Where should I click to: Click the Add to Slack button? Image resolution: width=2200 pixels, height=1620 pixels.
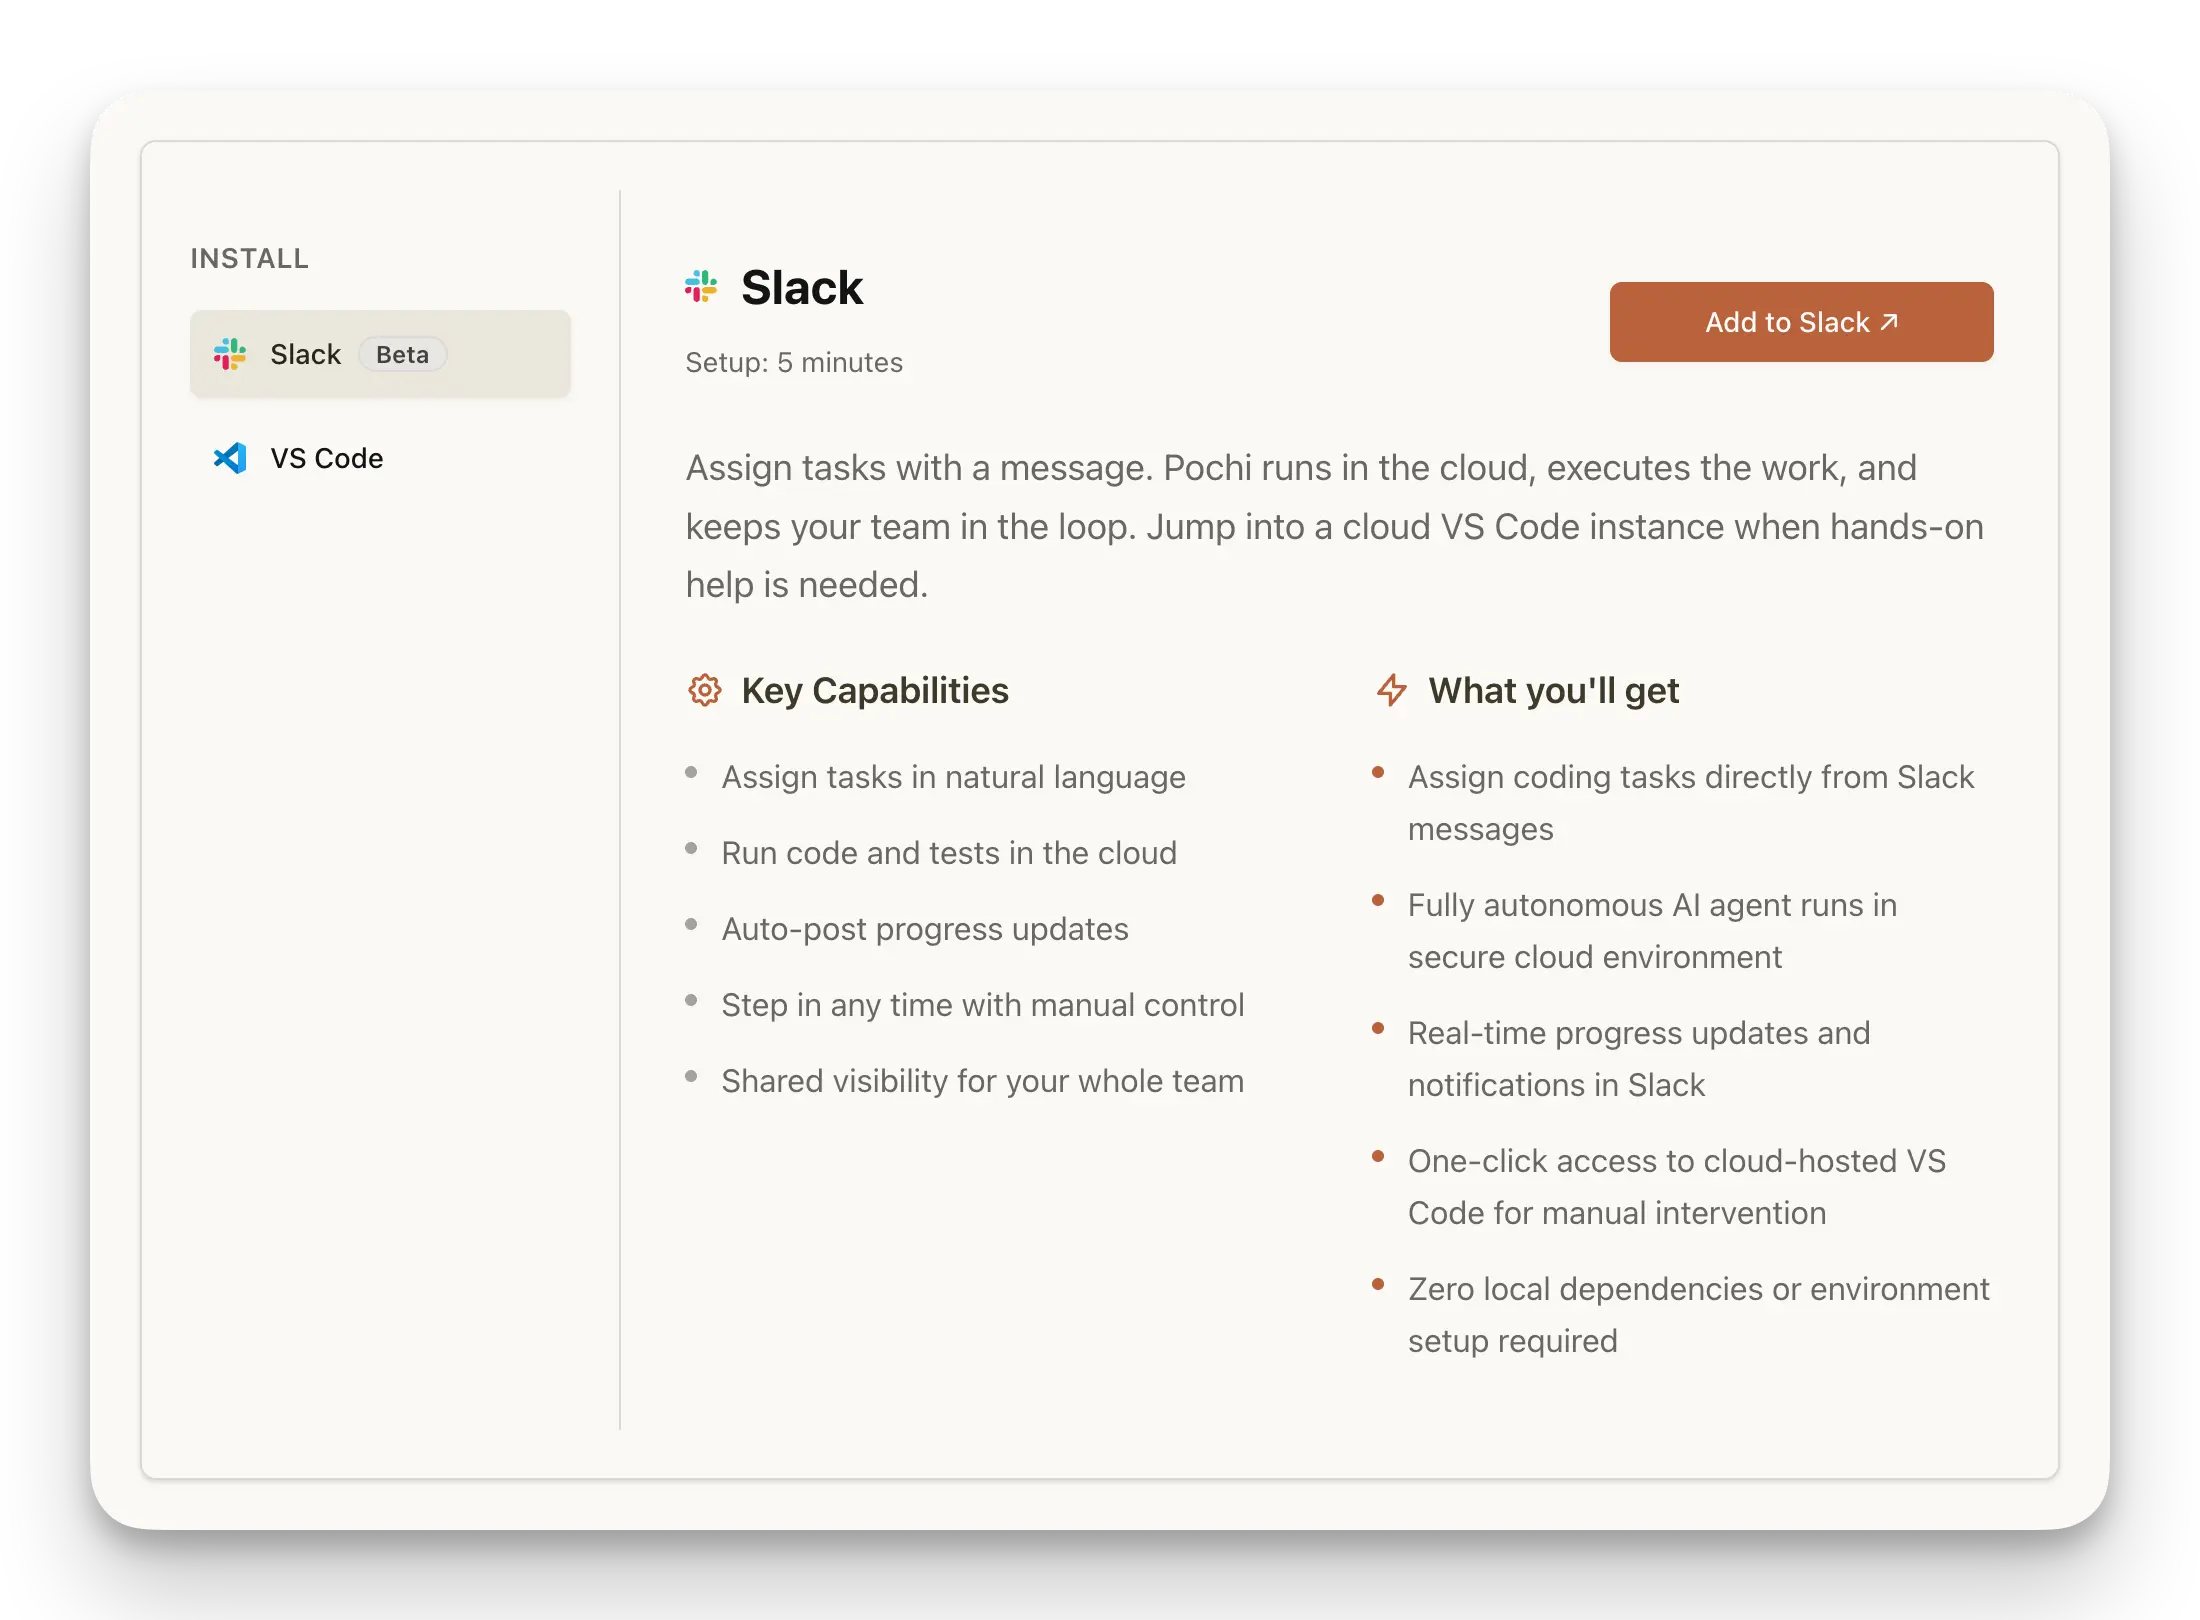pos(1801,322)
